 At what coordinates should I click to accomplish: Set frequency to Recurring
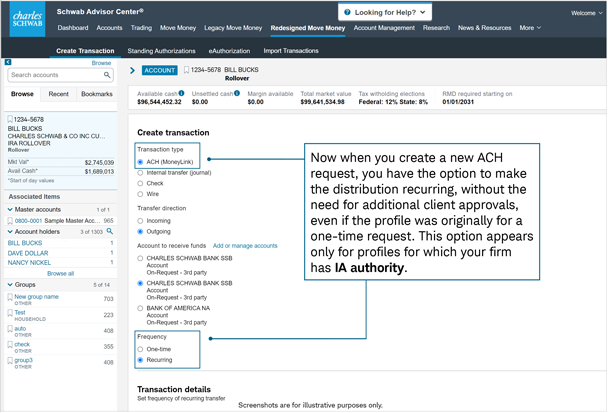(x=140, y=360)
